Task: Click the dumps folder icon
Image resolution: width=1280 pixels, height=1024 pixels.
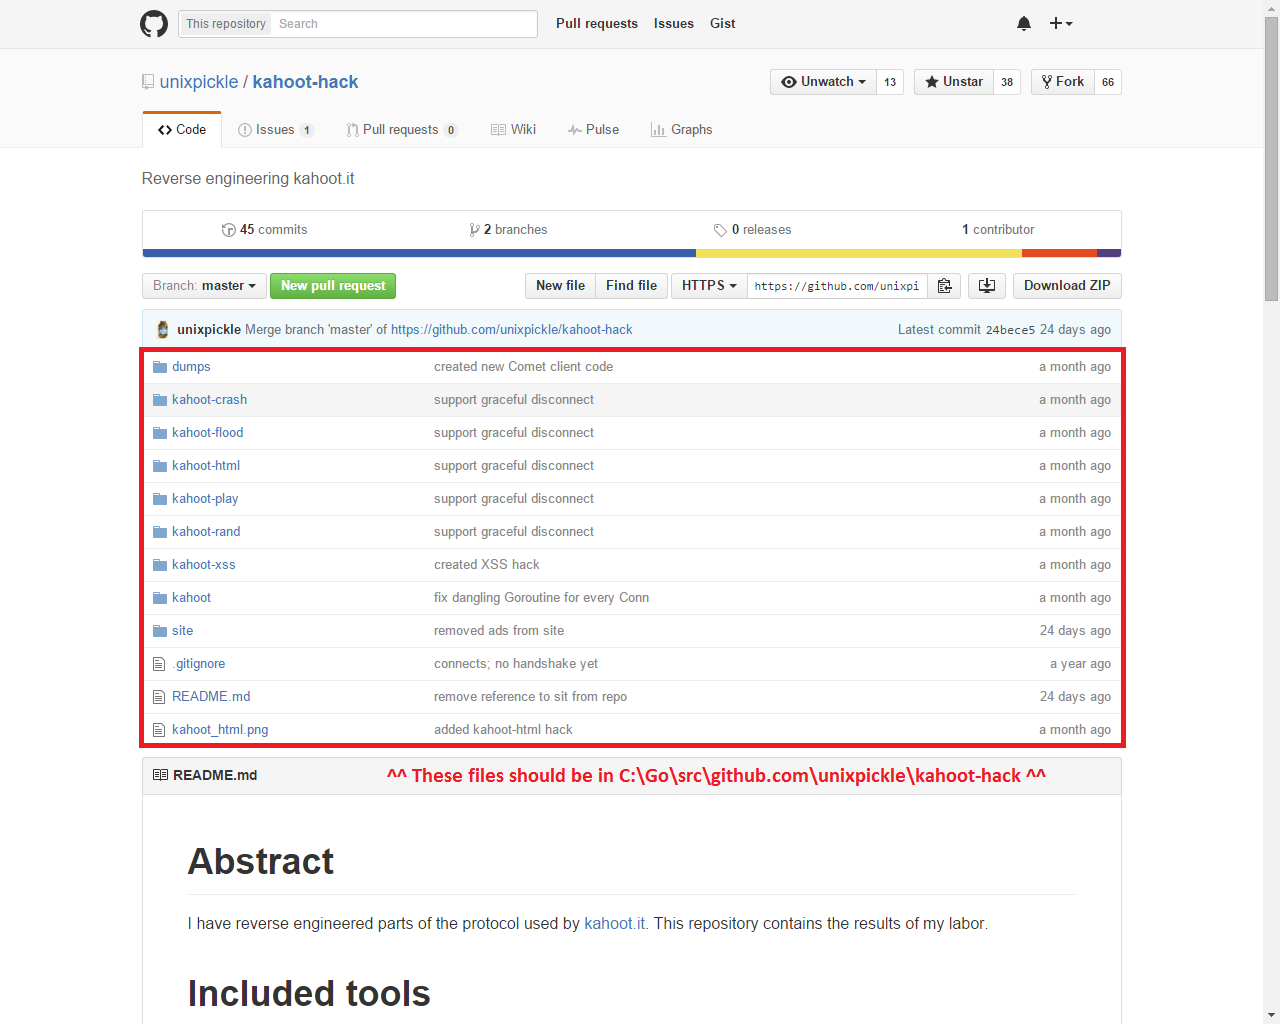Action: (x=160, y=367)
